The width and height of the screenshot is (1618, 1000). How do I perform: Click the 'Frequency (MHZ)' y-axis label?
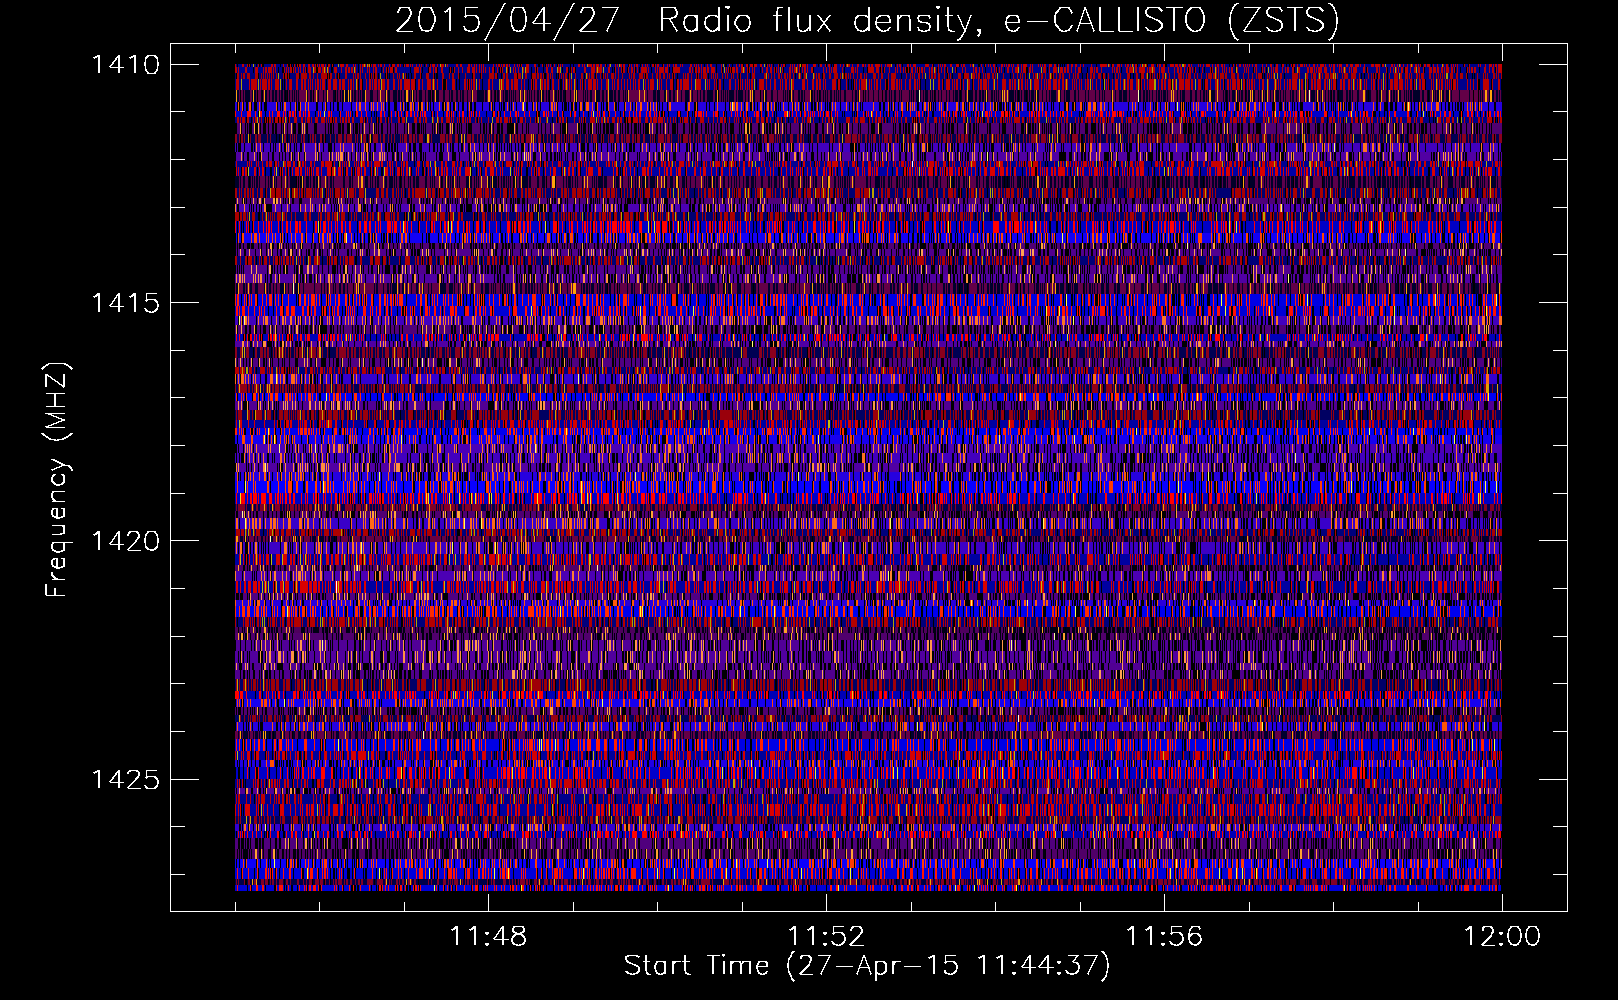[57, 481]
